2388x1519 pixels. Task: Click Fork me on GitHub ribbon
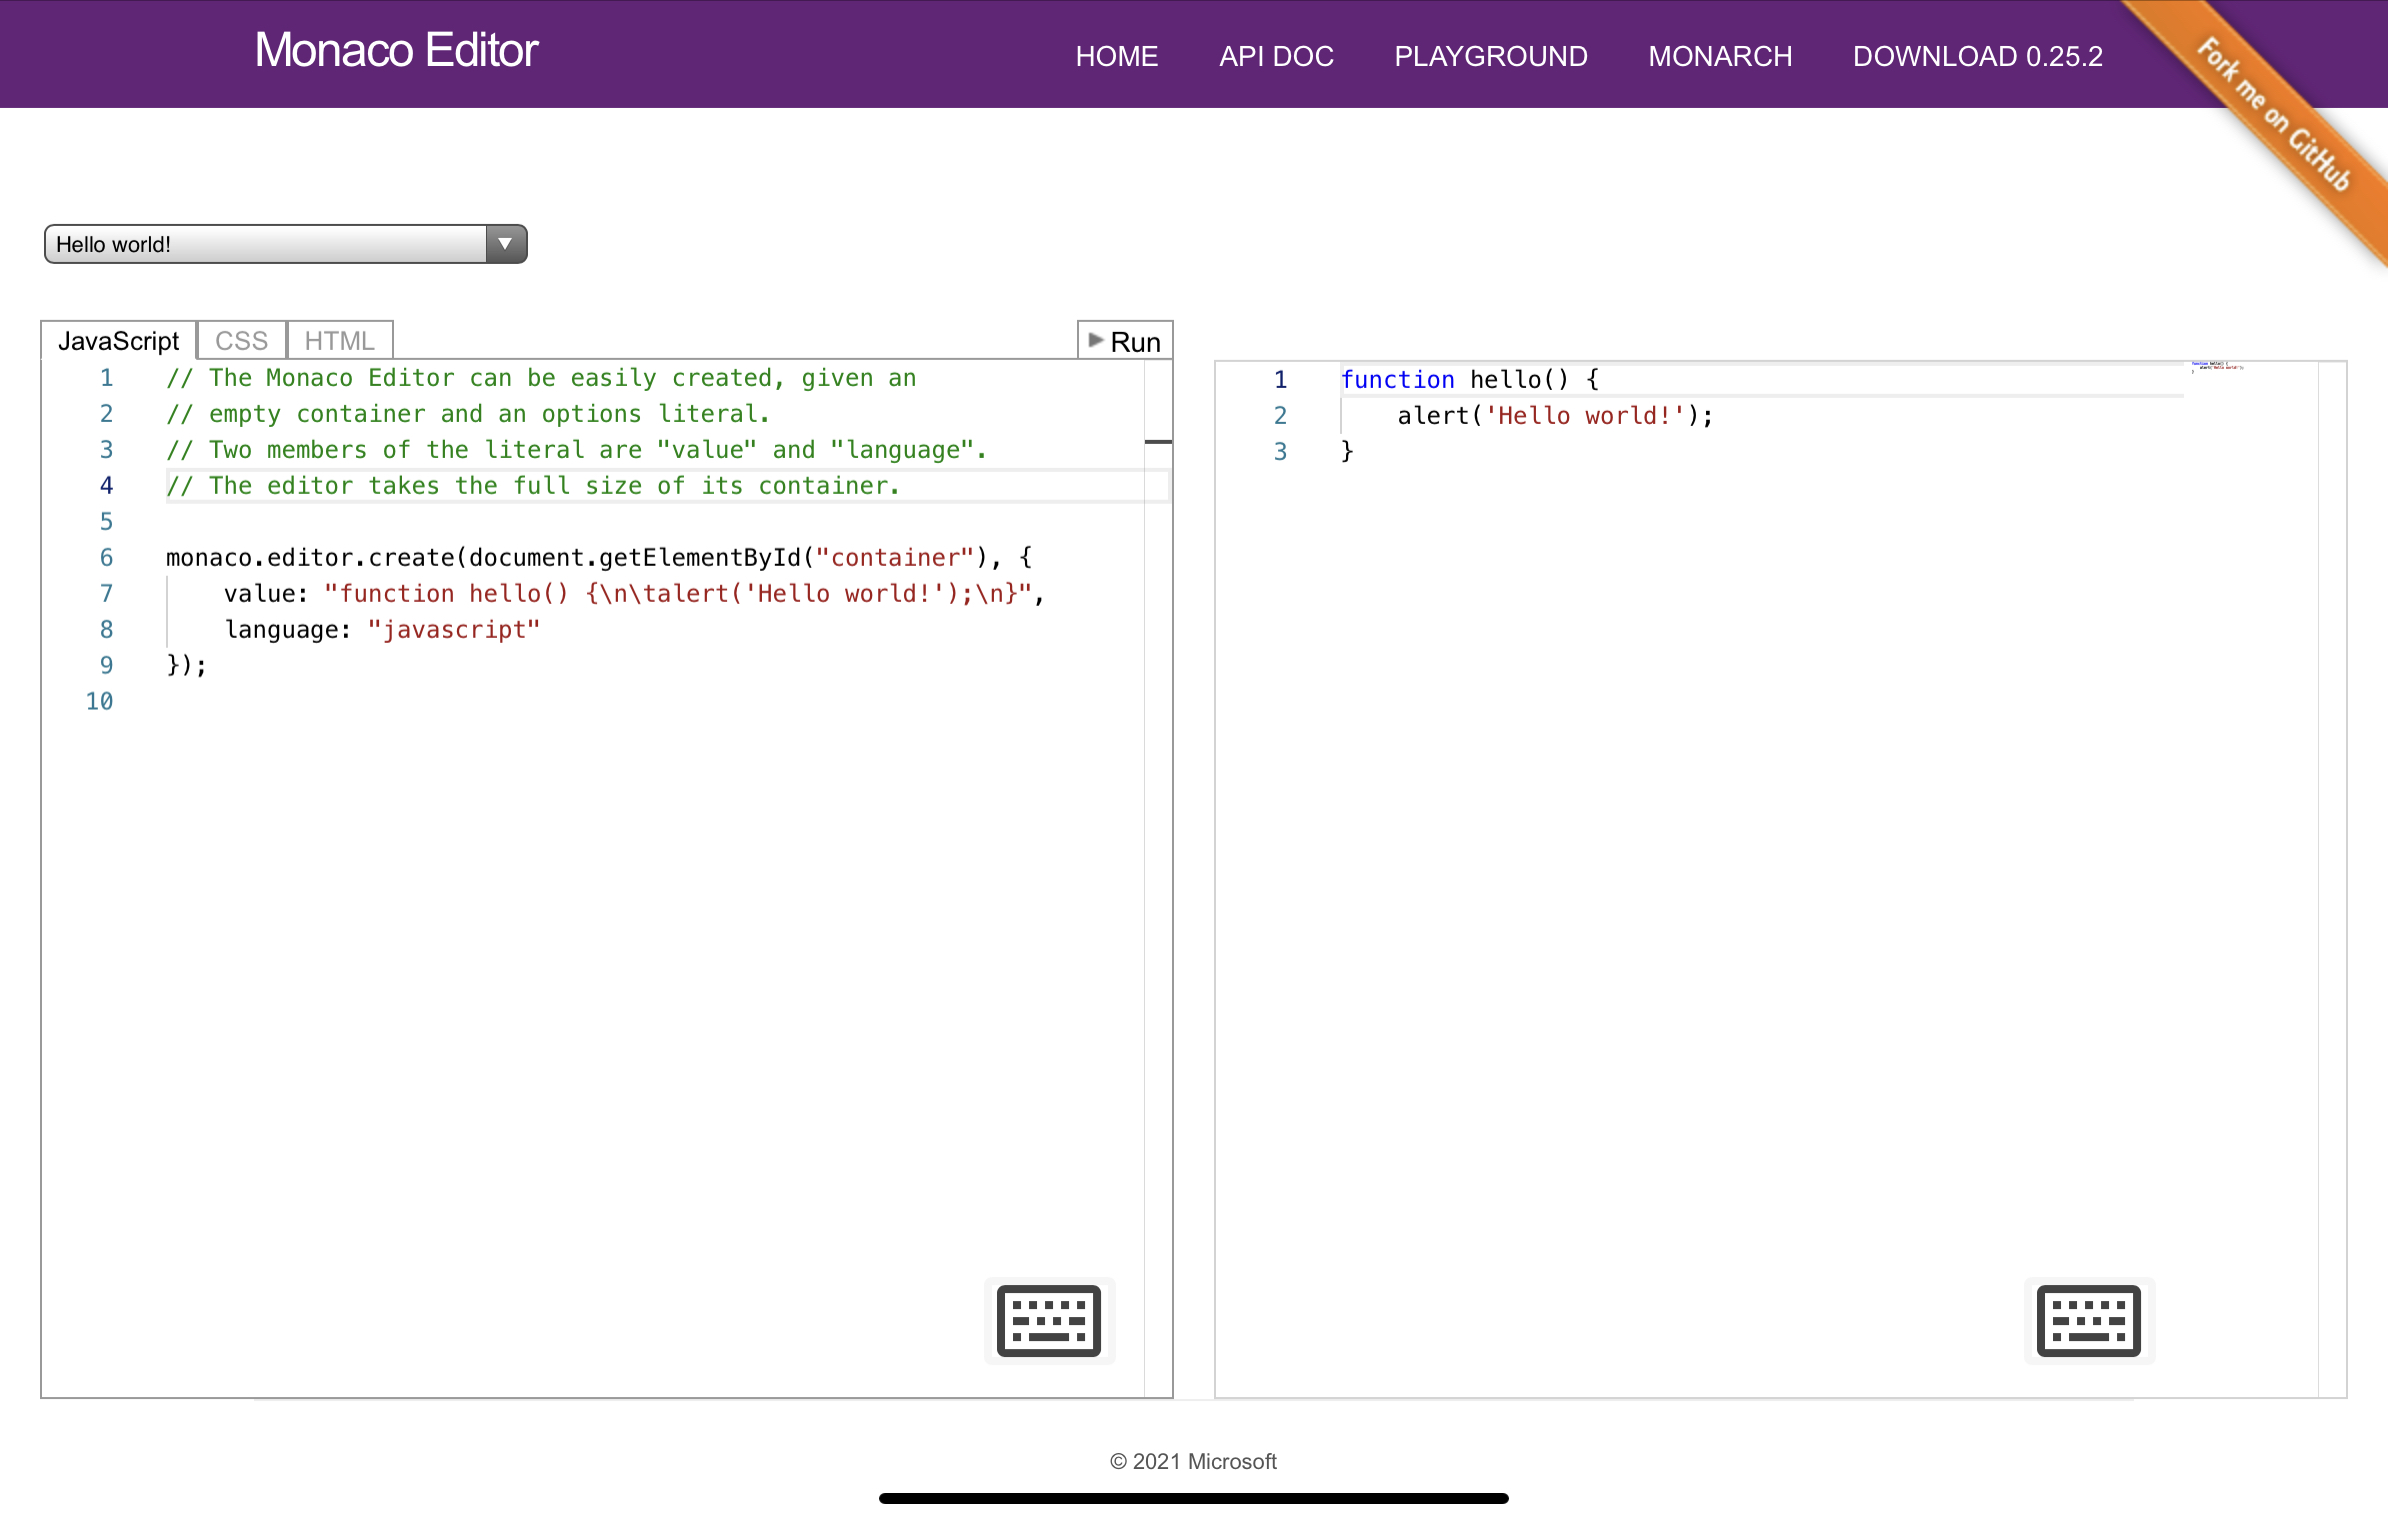[x=2273, y=114]
